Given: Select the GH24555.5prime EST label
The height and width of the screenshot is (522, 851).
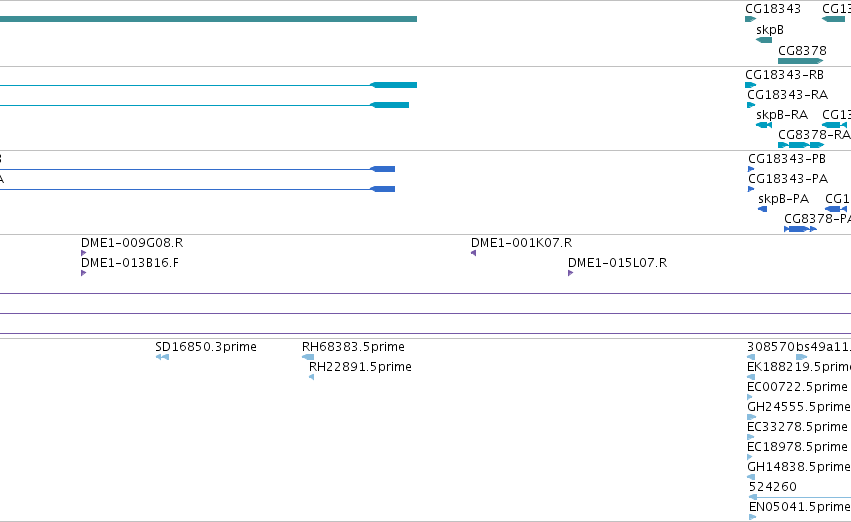Looking at the screenshot, I should tap(799, 406).
